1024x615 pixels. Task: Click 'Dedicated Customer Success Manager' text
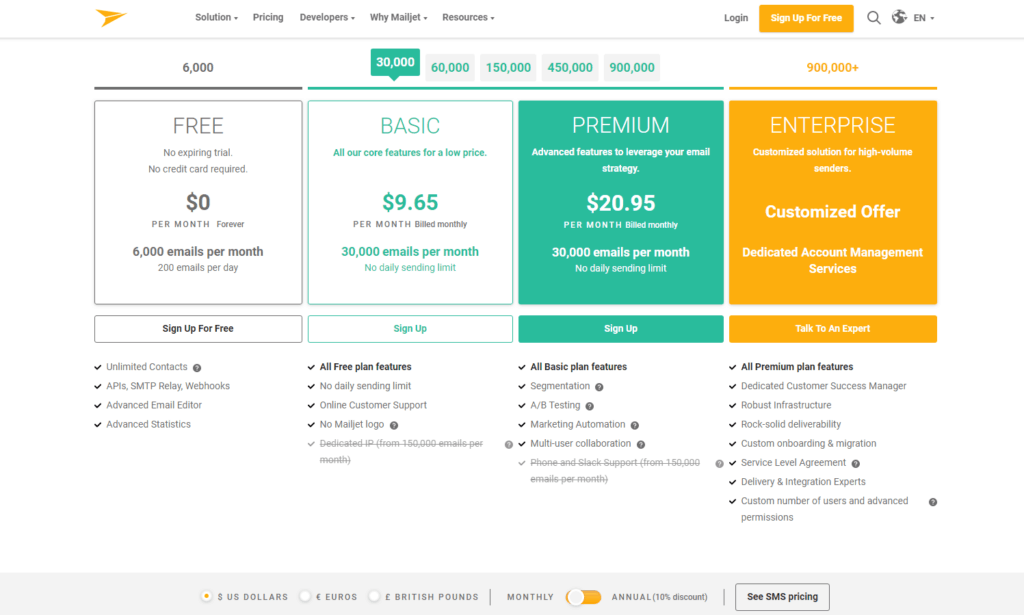[x=824, y=386]
